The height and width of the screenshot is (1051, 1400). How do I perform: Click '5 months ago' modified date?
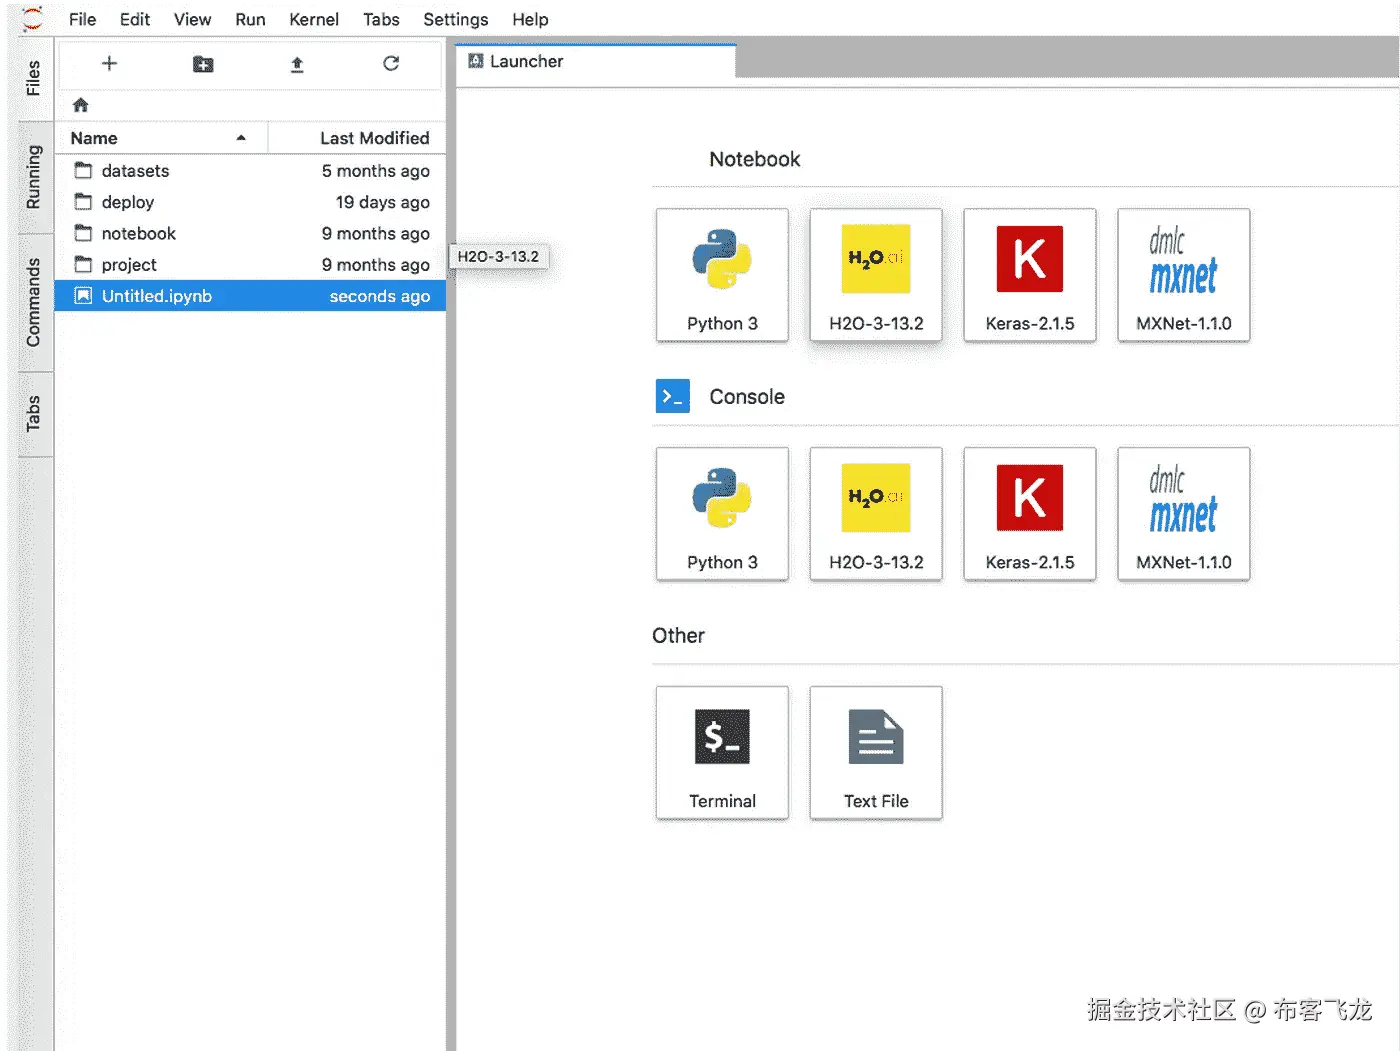tap(376, 171)
